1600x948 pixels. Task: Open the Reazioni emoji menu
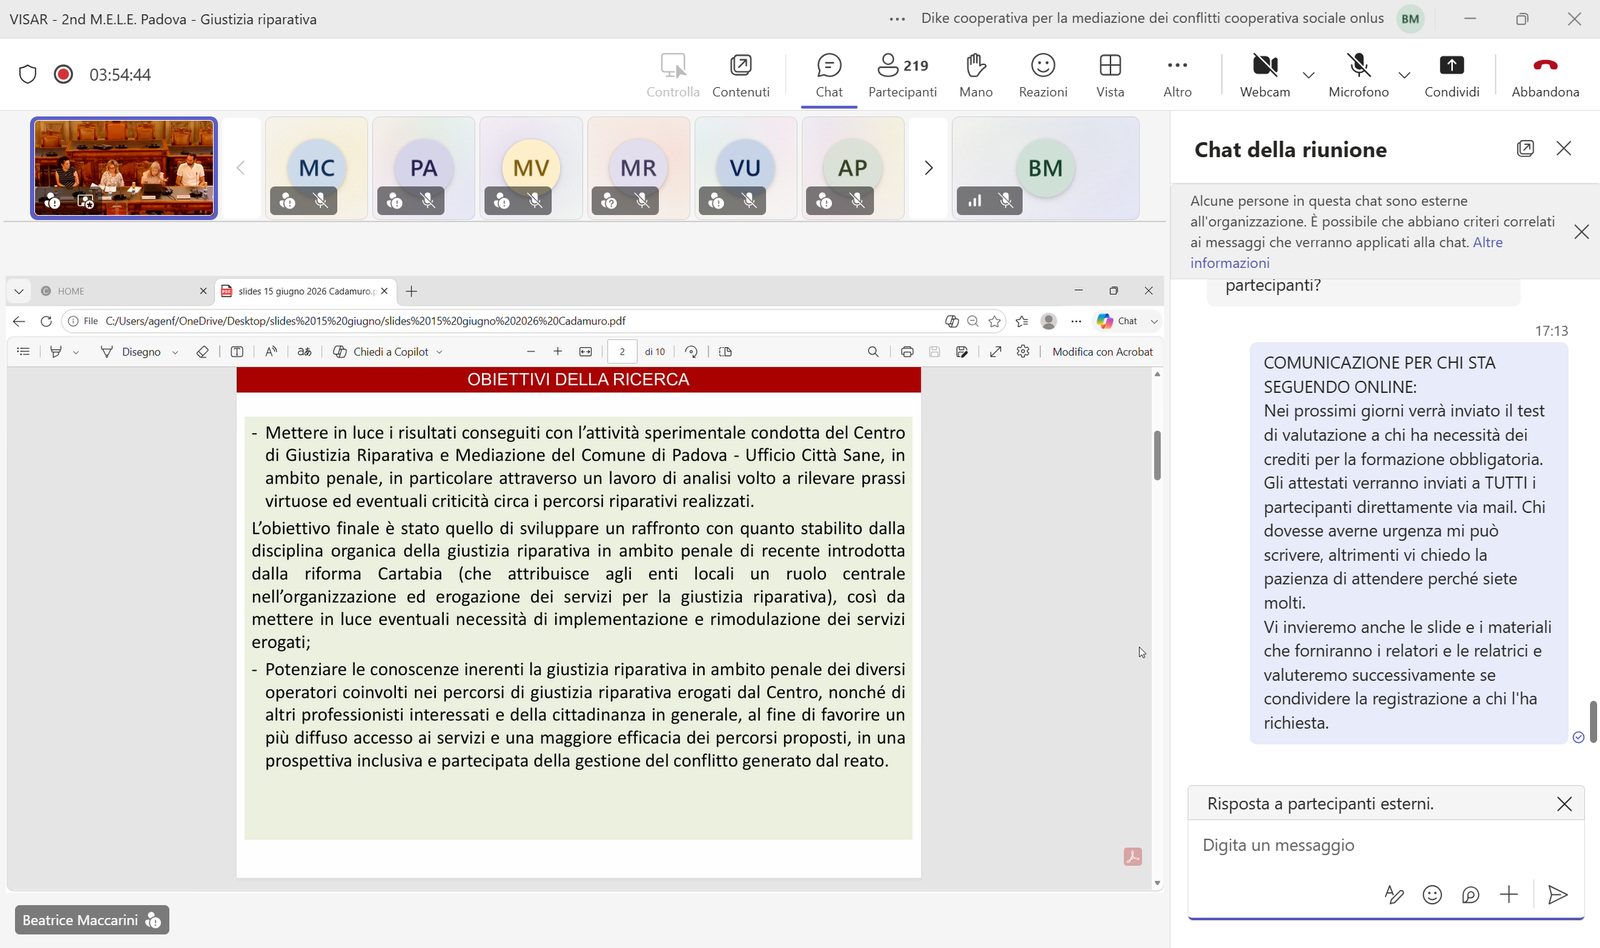tap(1043, 76)
